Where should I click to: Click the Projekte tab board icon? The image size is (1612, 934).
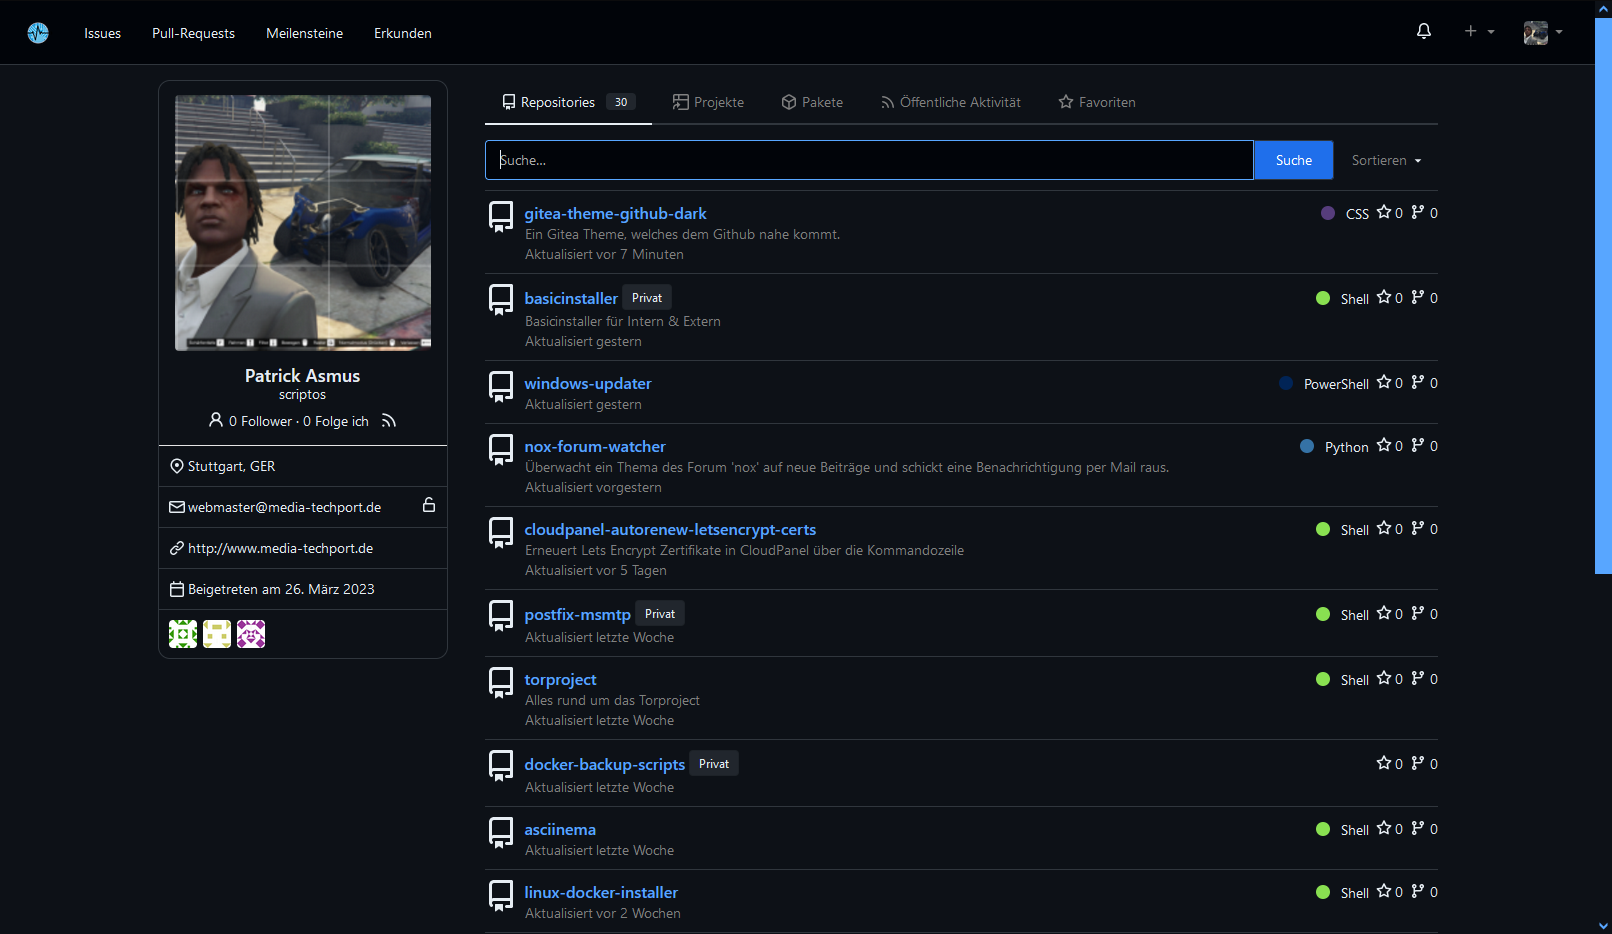pos(681,102)
